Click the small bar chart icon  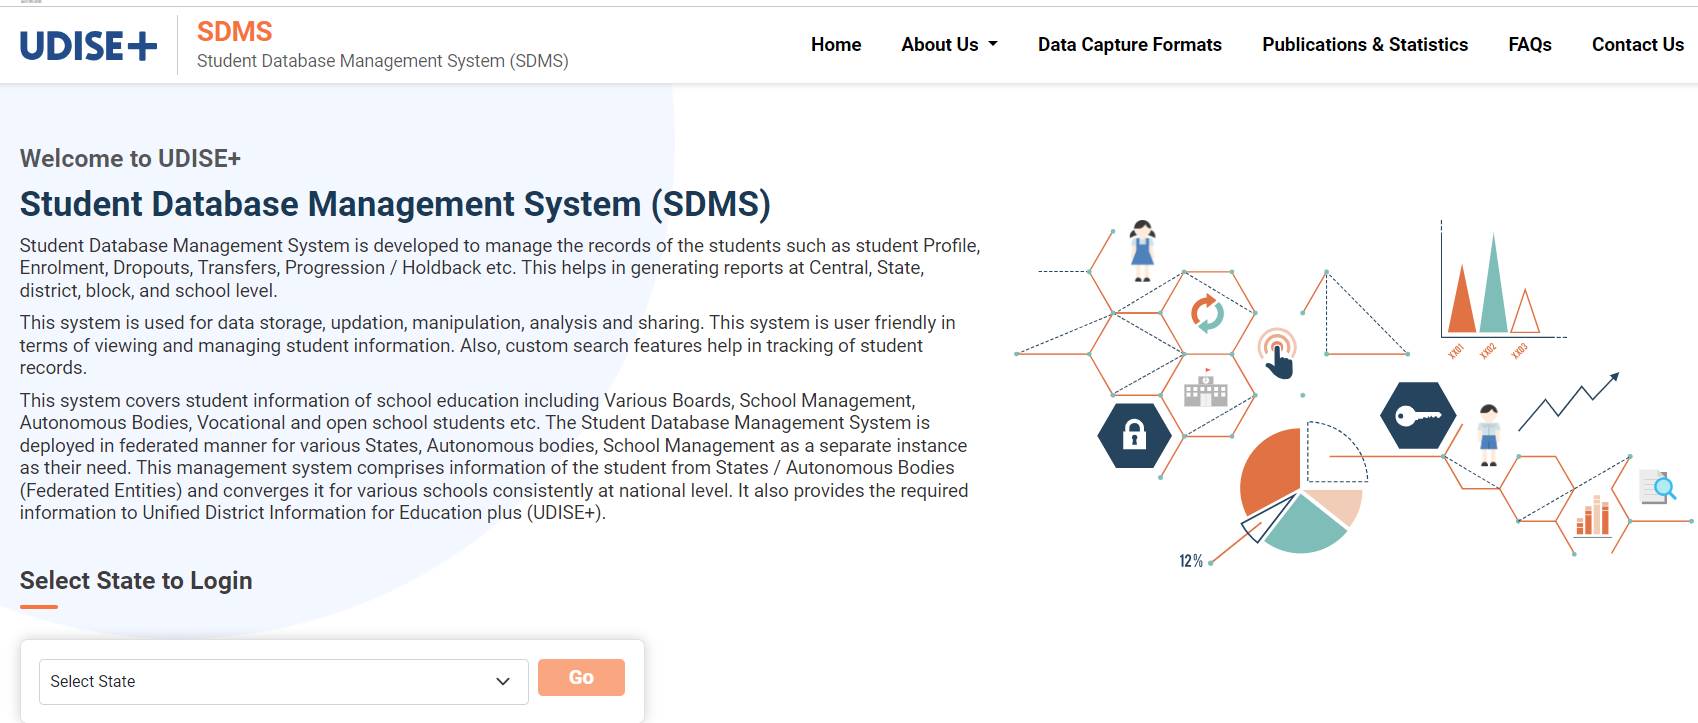[x=1592, y=517]
